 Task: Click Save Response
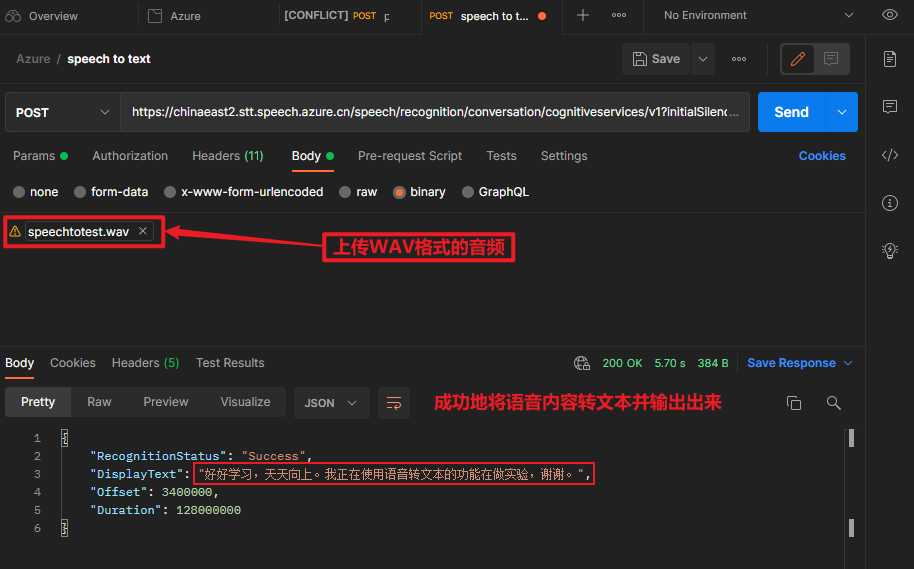coord(791,363)
